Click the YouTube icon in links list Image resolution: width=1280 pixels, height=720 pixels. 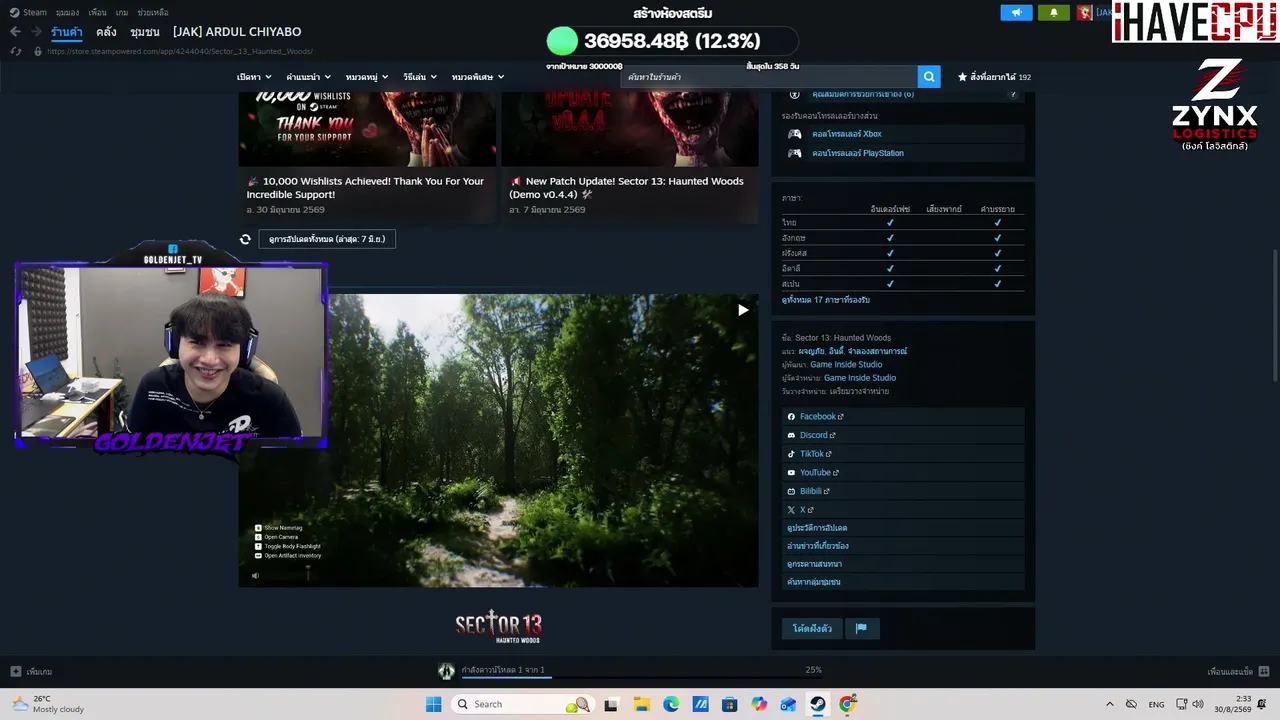click(791, 473)
